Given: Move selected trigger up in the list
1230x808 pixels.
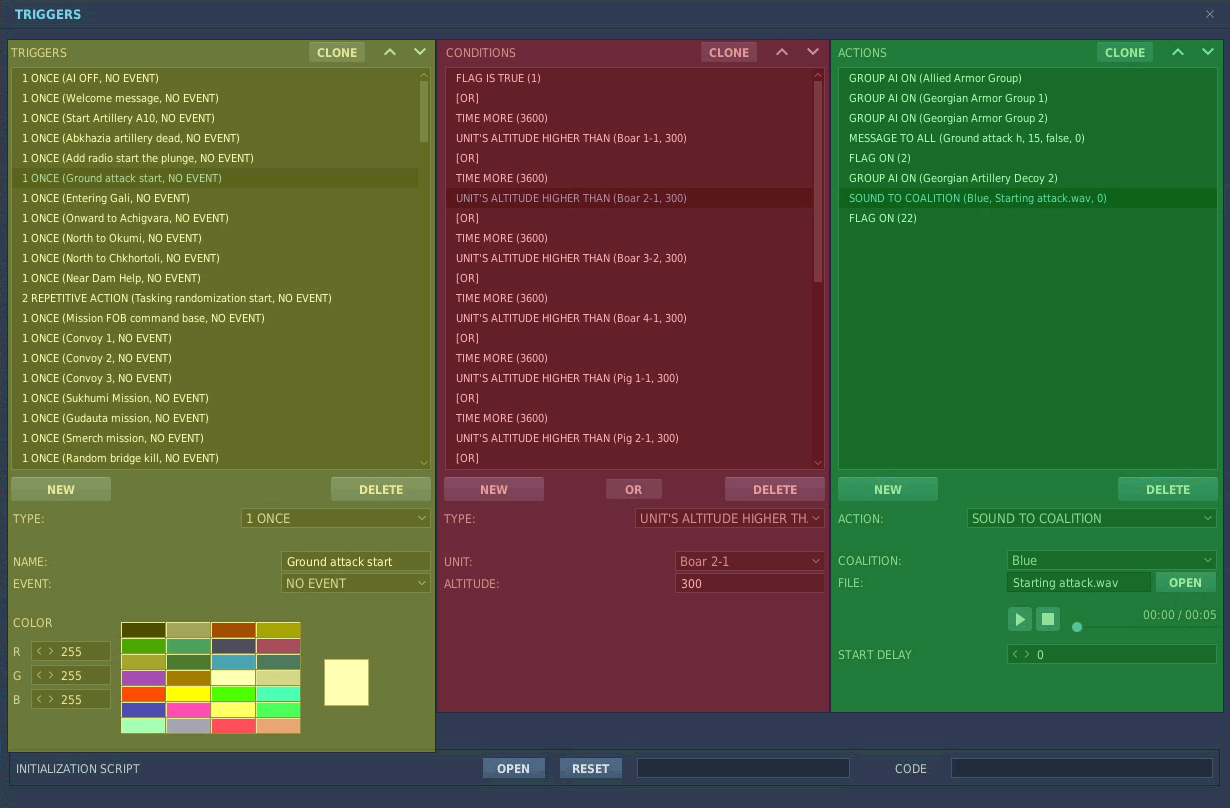Looking at the screenshot, I should [390, 52].
